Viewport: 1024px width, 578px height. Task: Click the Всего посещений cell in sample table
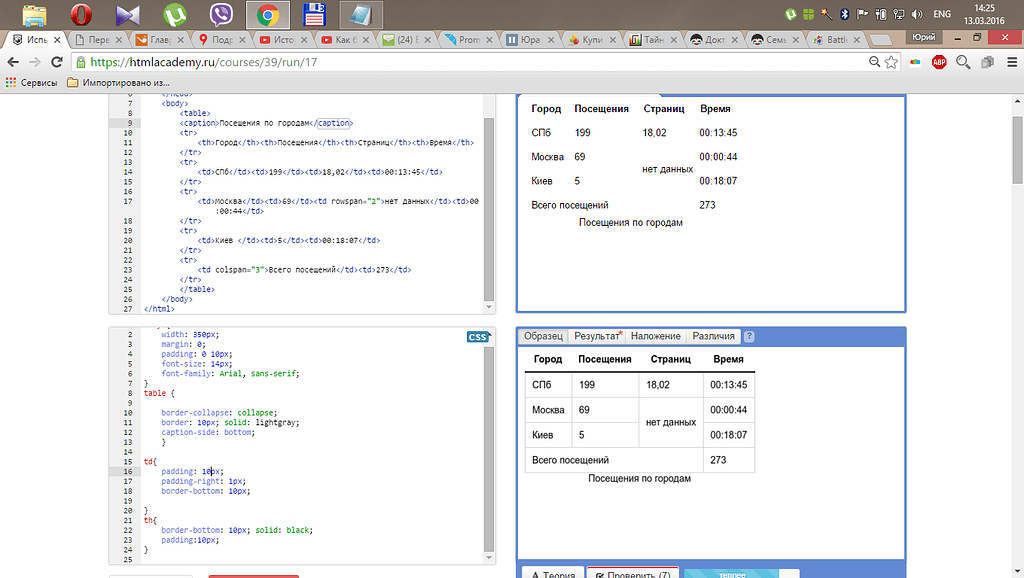click(614, 460)
